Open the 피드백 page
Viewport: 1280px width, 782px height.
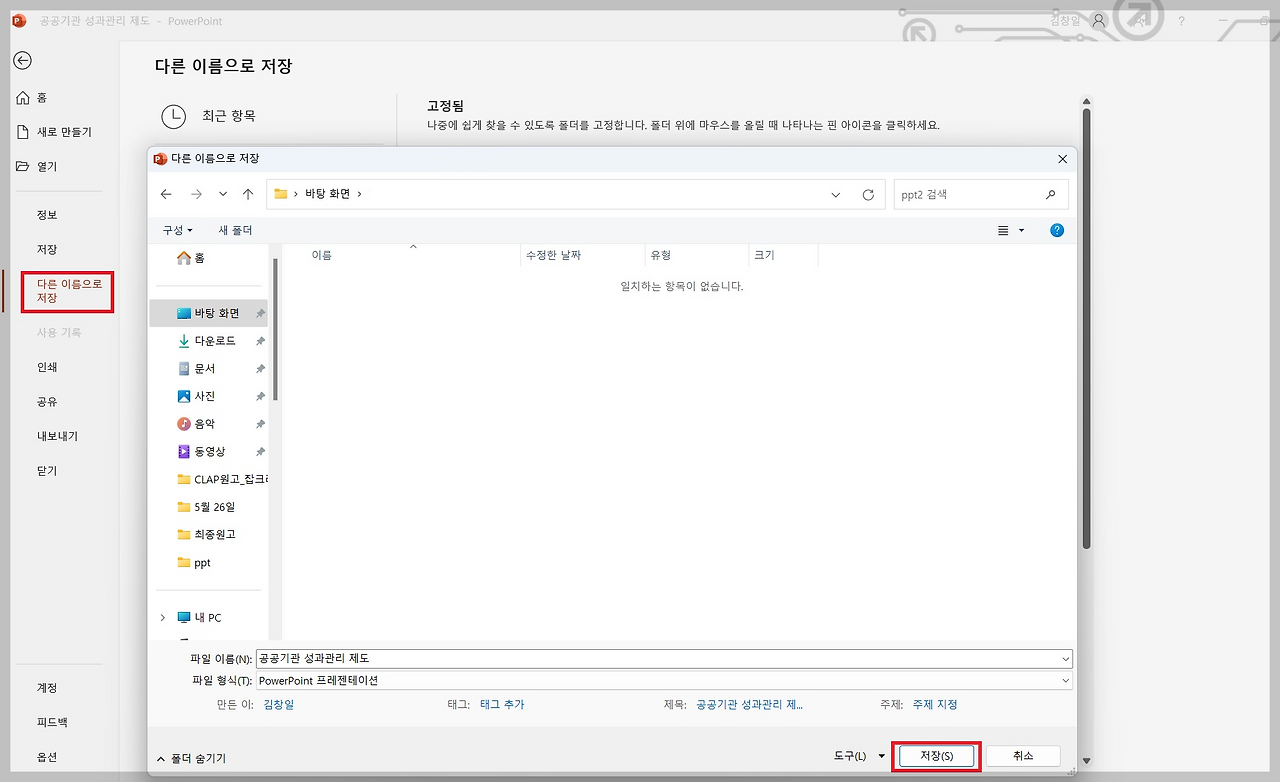(52, 722)
